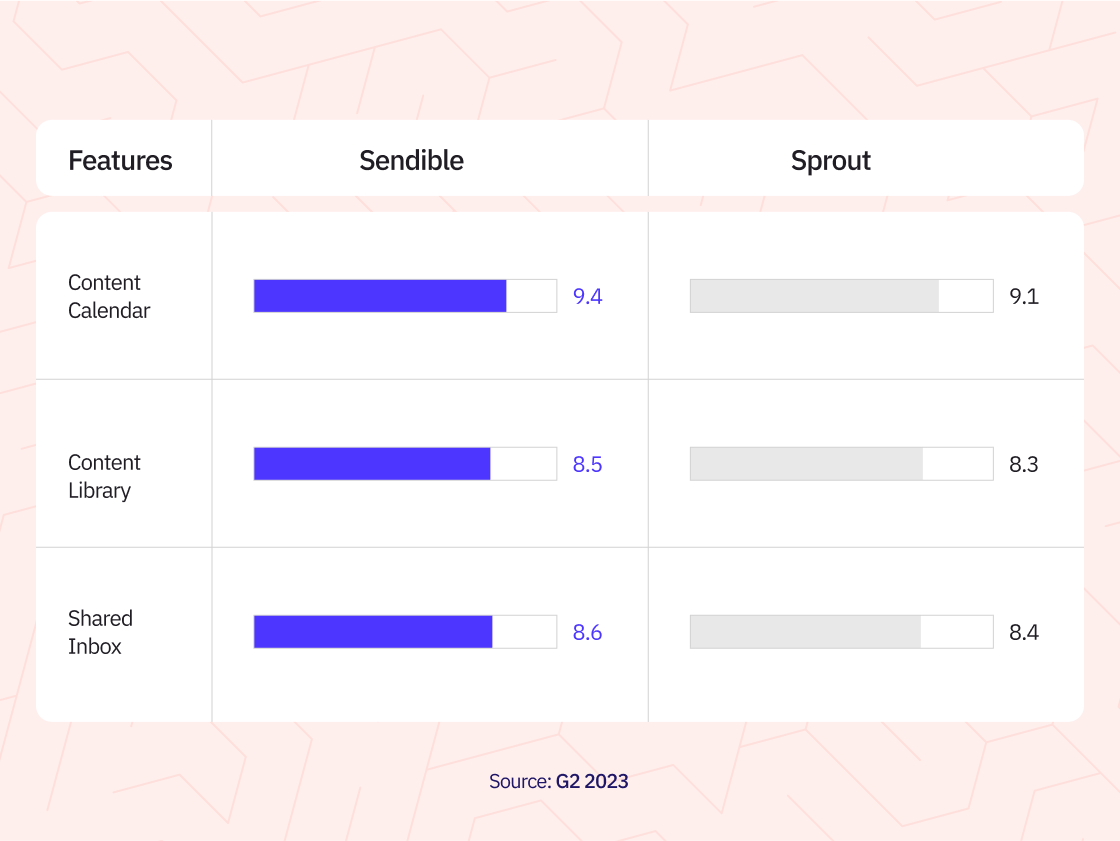
Task: Select the Sendible column header
Action: click(x=411, y=160)
